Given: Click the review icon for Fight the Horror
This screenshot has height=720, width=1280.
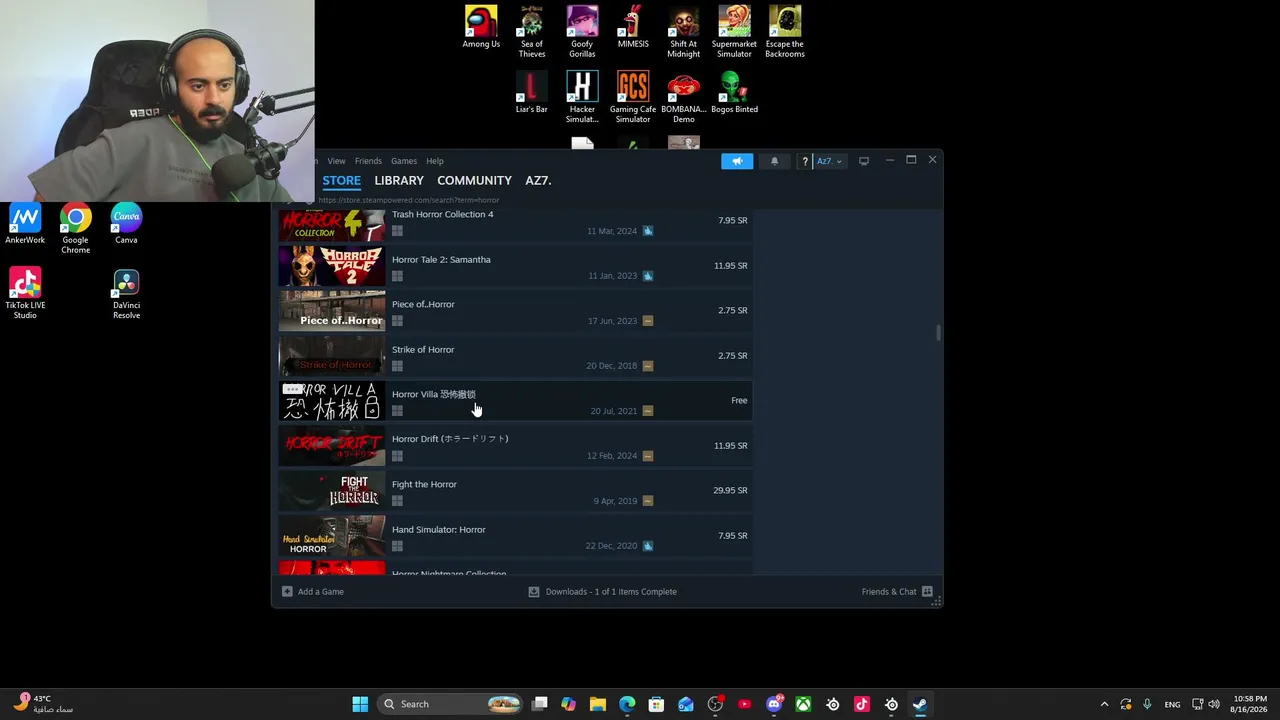Looking at the screenshot, I should 648,501.
